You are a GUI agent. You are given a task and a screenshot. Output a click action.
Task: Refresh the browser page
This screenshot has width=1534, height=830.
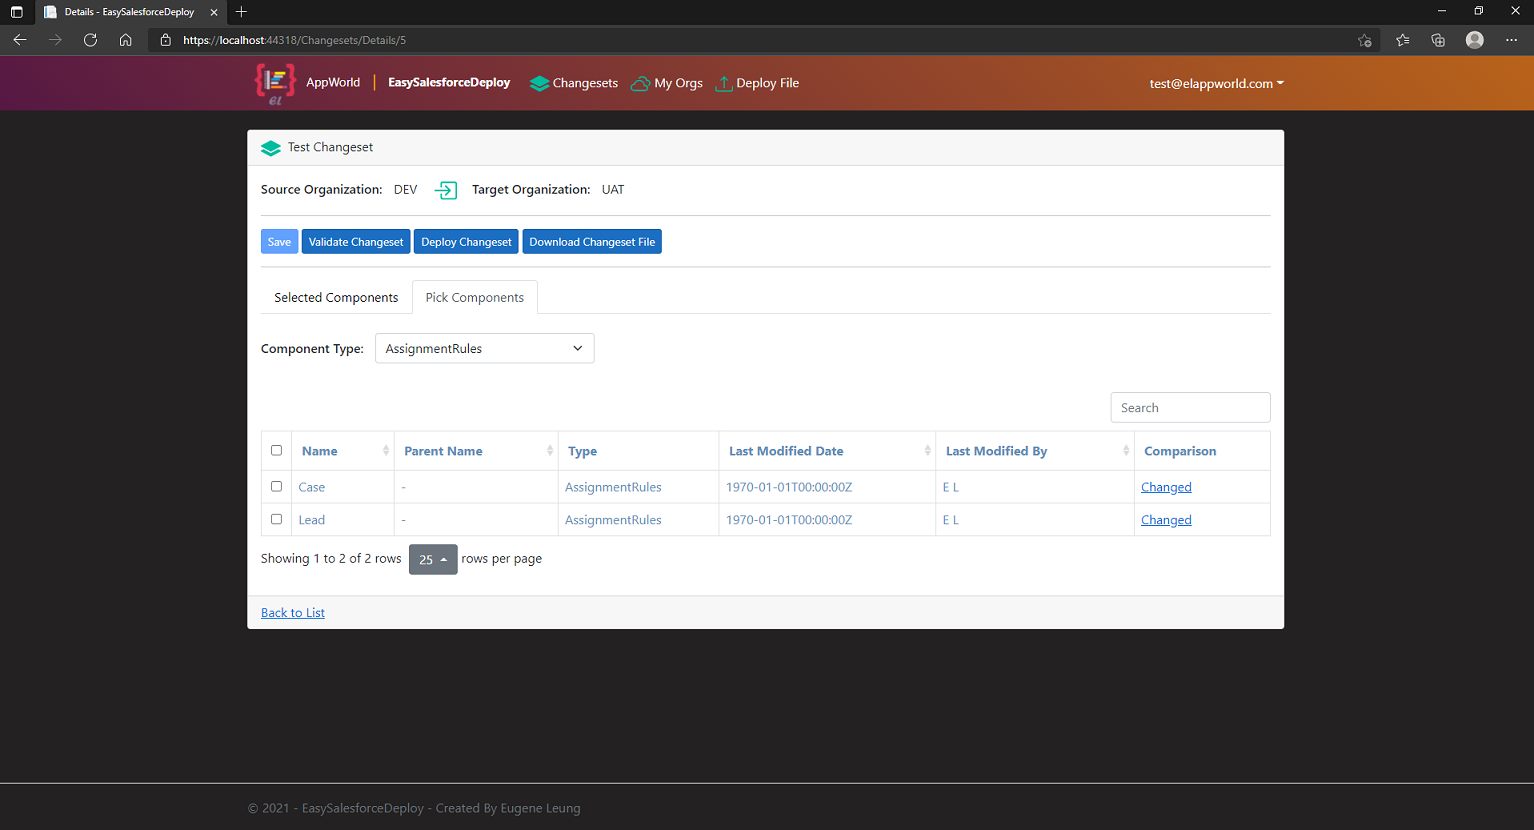click(90, 40)
